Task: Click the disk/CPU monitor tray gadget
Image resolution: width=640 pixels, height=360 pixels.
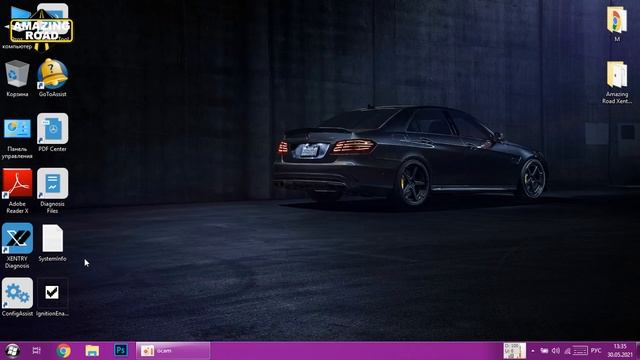Action: pyautogui.click(x=514, y=351)
